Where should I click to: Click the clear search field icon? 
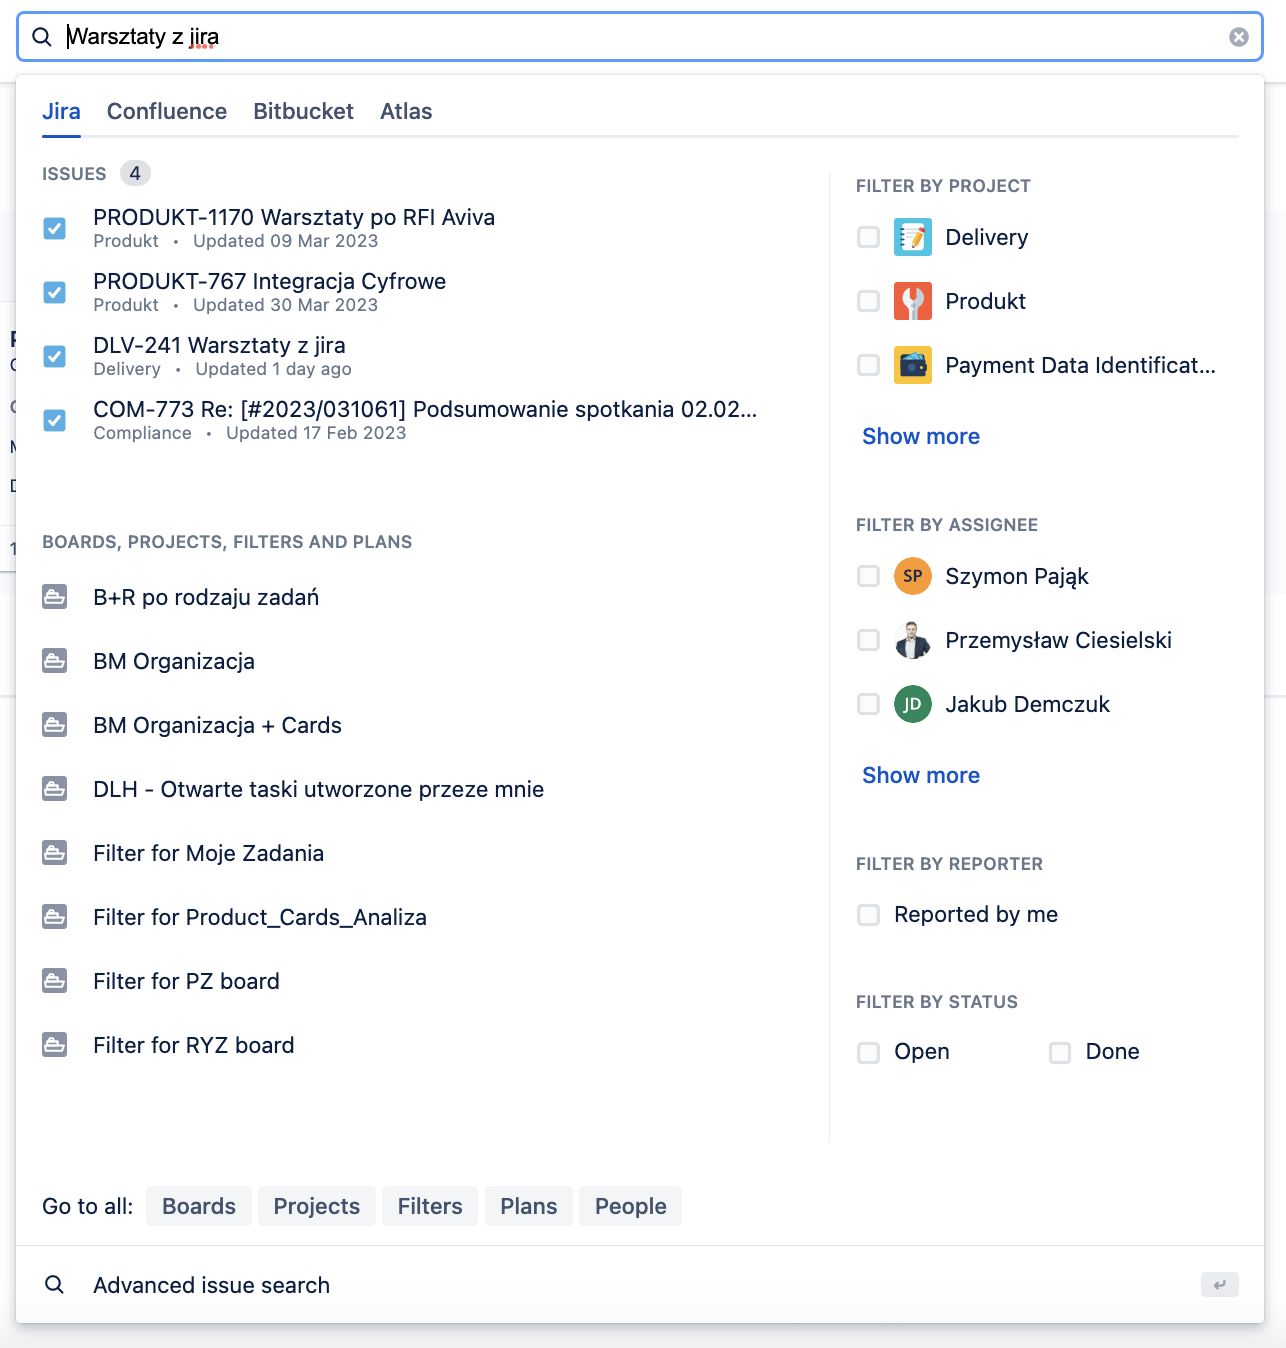click(1238, 37)
